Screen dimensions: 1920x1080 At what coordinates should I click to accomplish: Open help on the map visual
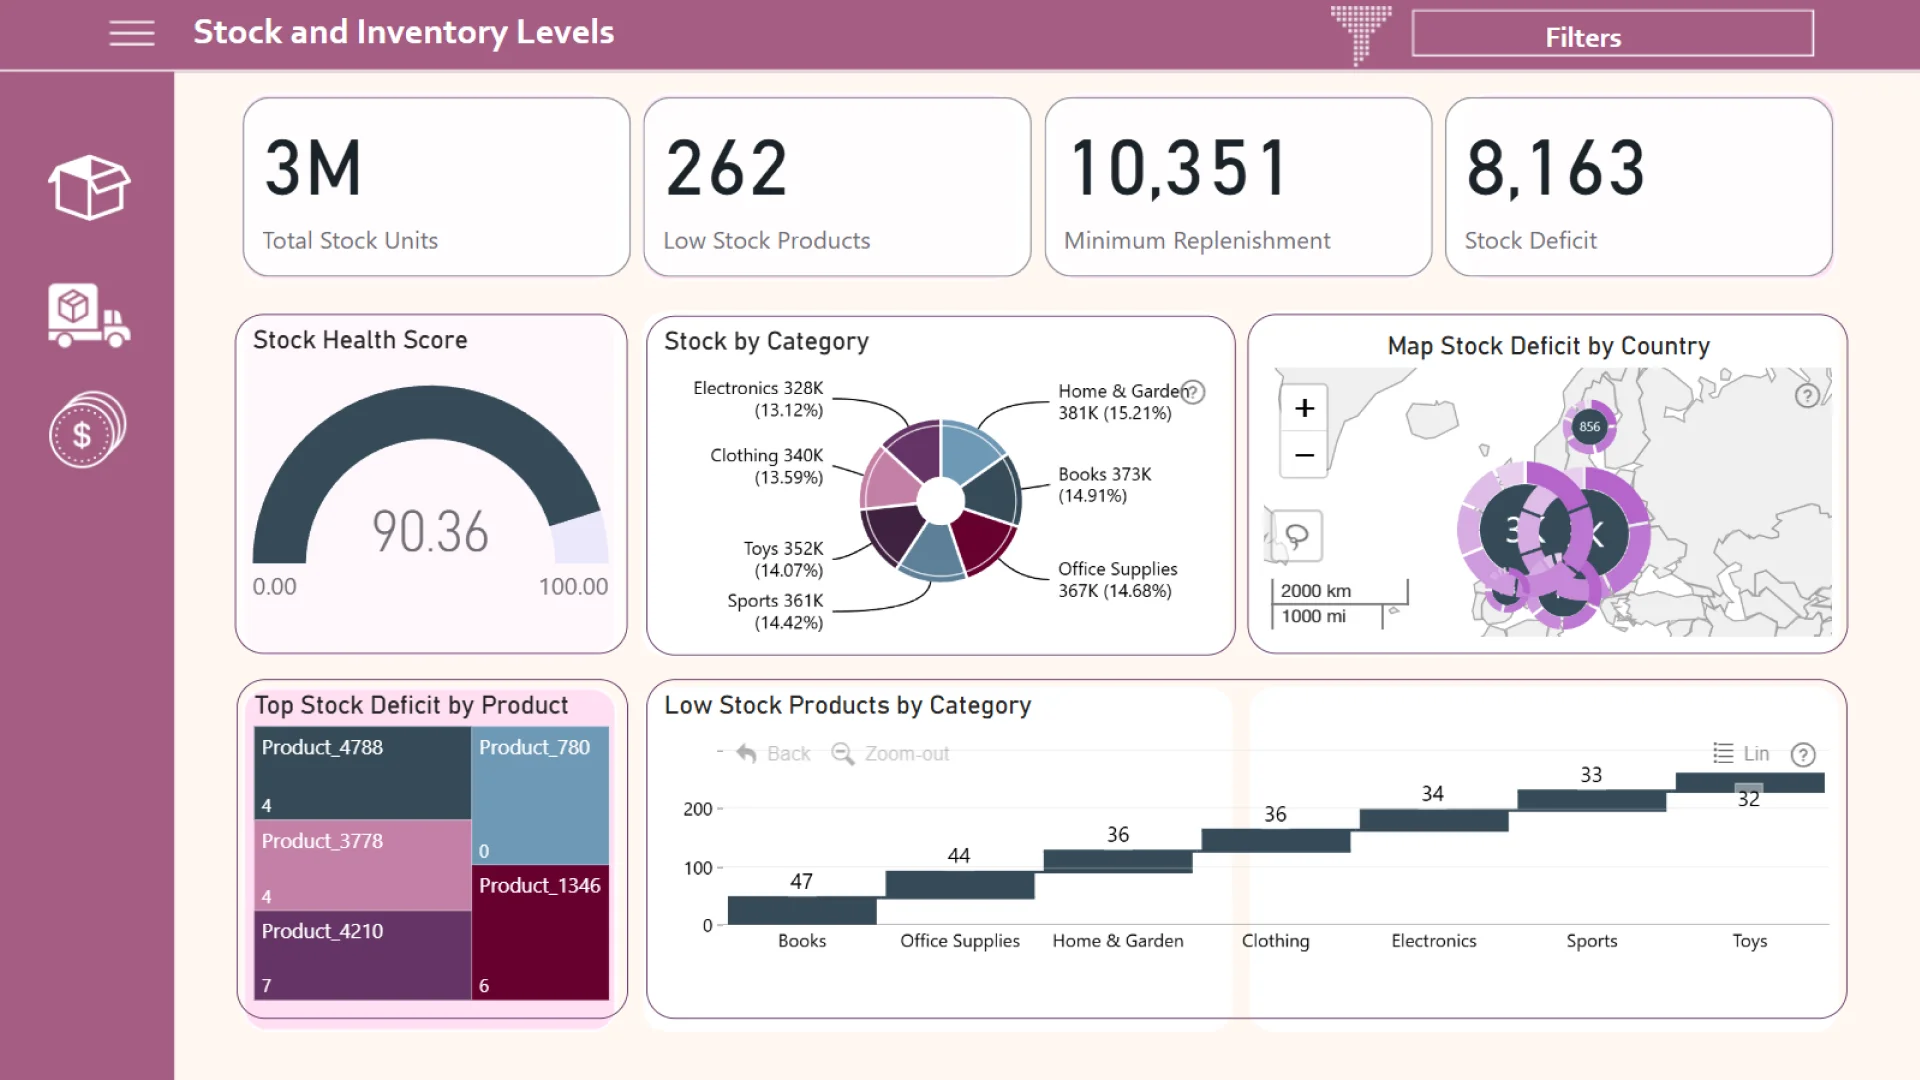click(1806, 396)
